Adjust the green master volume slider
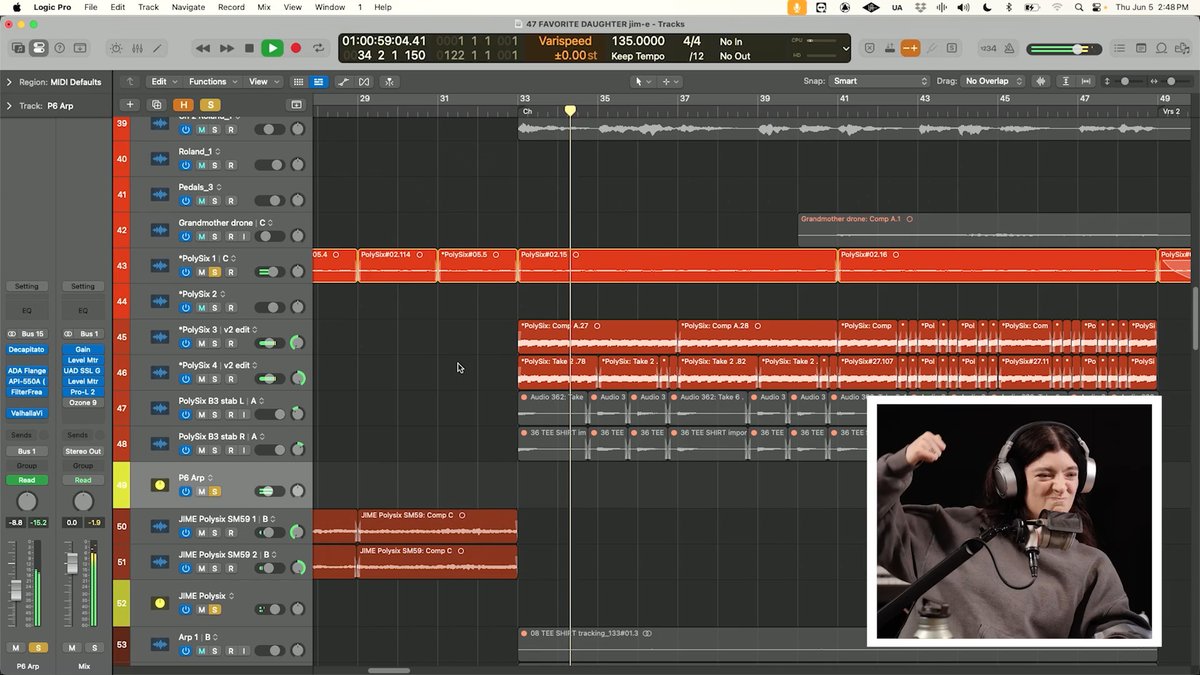The height and width of the screenshot is (675, 1200). pyautogui.click(x=1066, y=49)
